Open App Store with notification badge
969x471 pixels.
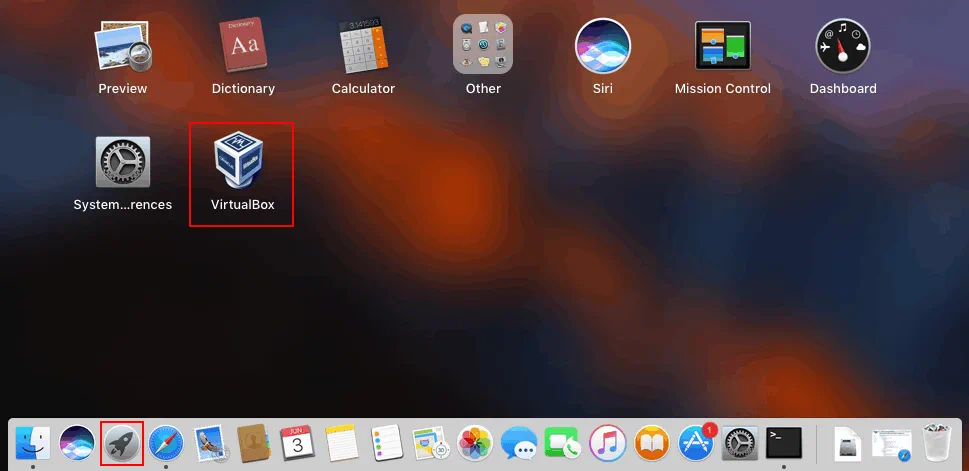tap(695, 442)
